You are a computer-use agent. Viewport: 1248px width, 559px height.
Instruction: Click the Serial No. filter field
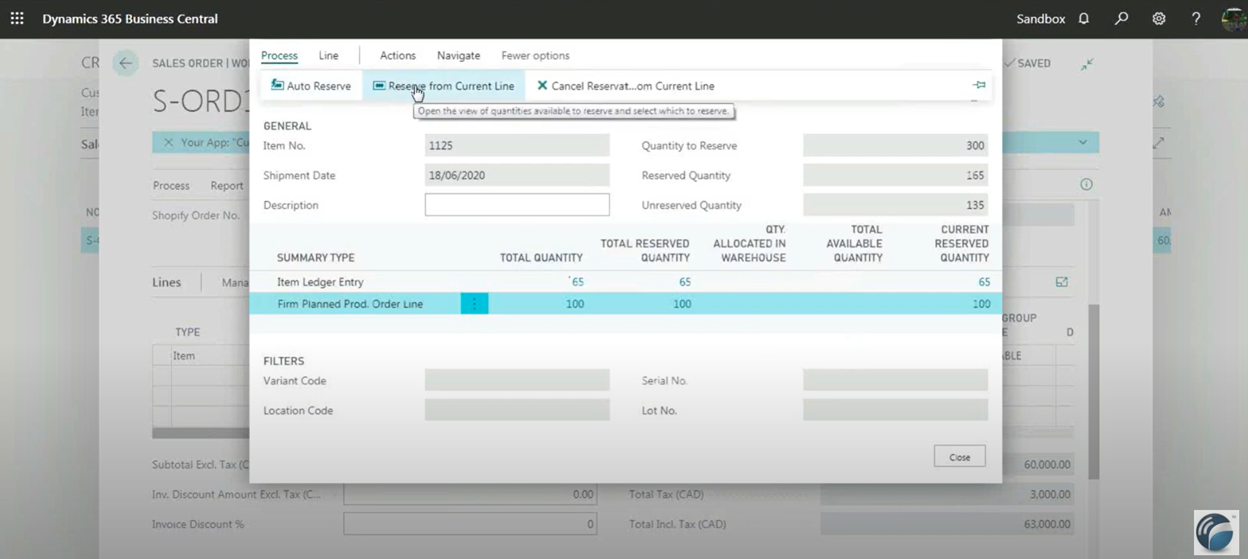[x=895, y=380]
